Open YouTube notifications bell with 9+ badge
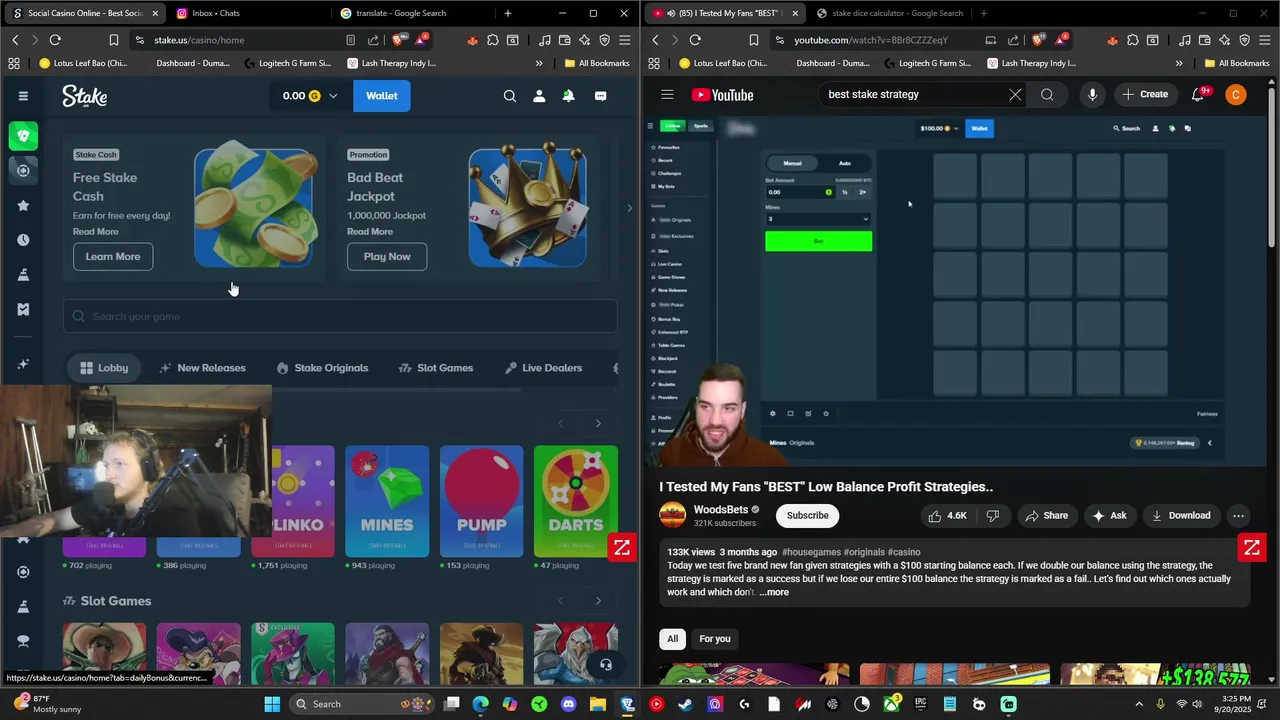Viewport: 1280px width, 720px height. coord(1198,95)
